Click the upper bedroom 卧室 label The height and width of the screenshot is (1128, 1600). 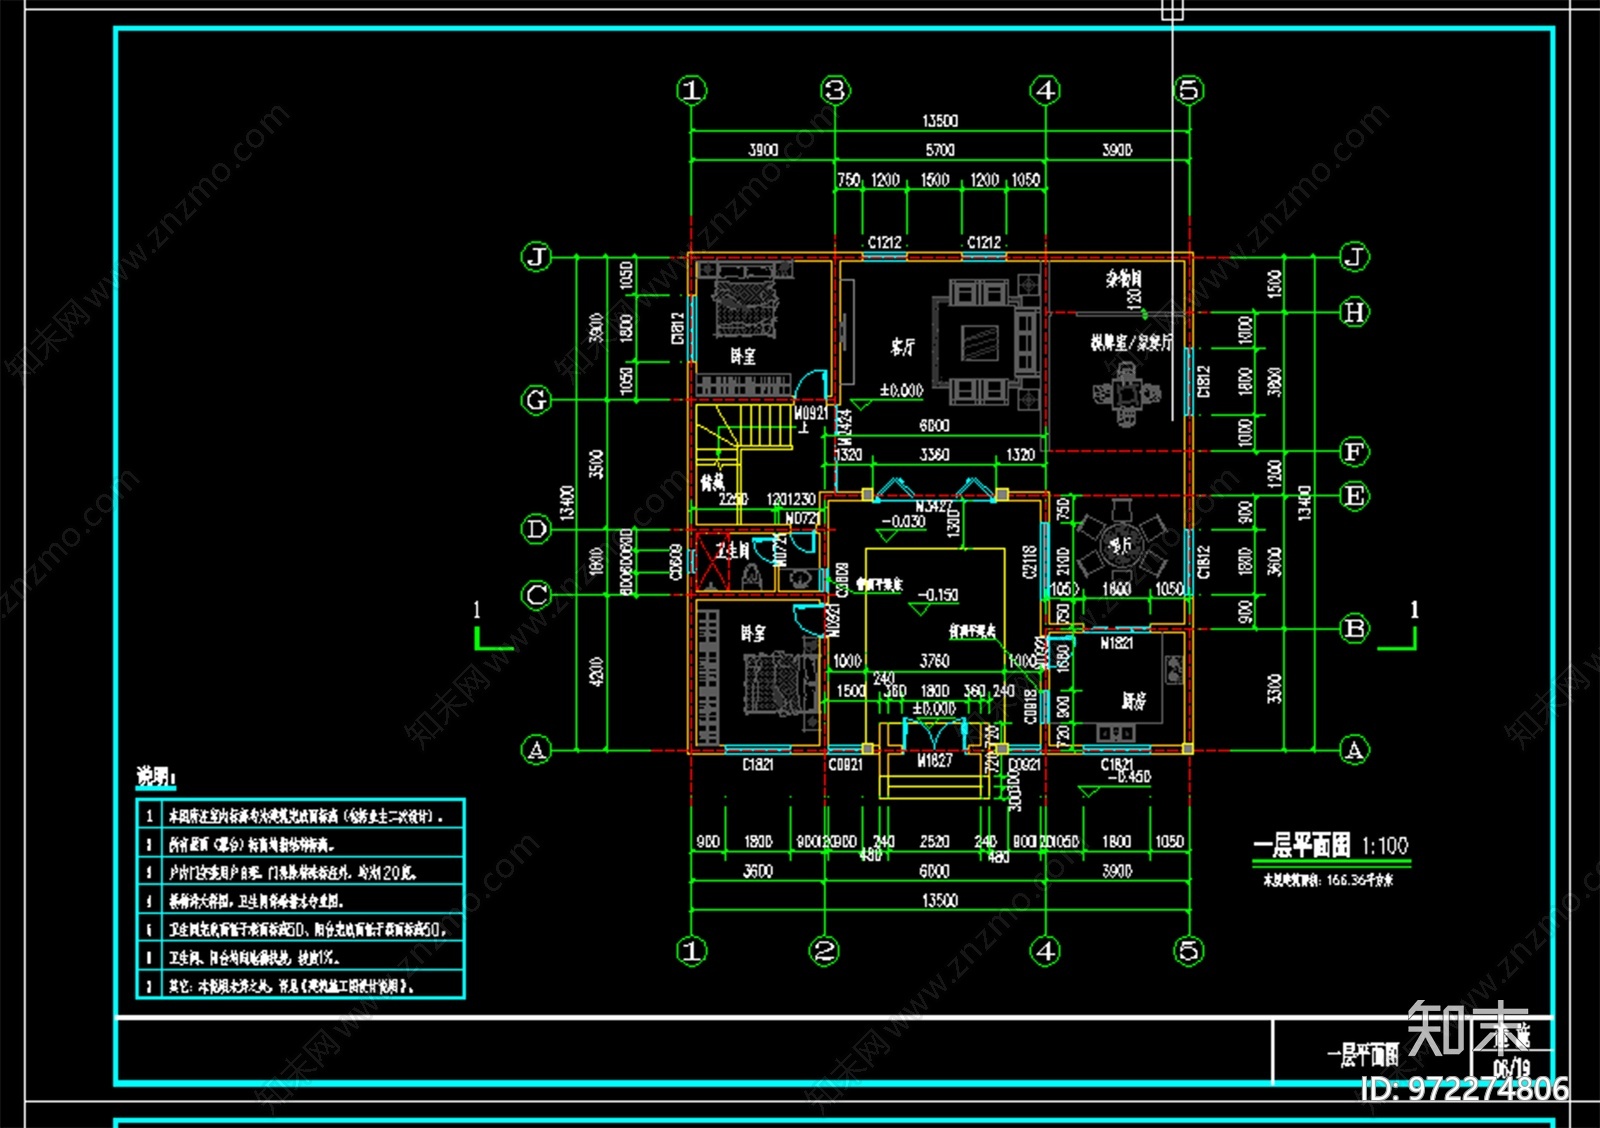(743, 356)
